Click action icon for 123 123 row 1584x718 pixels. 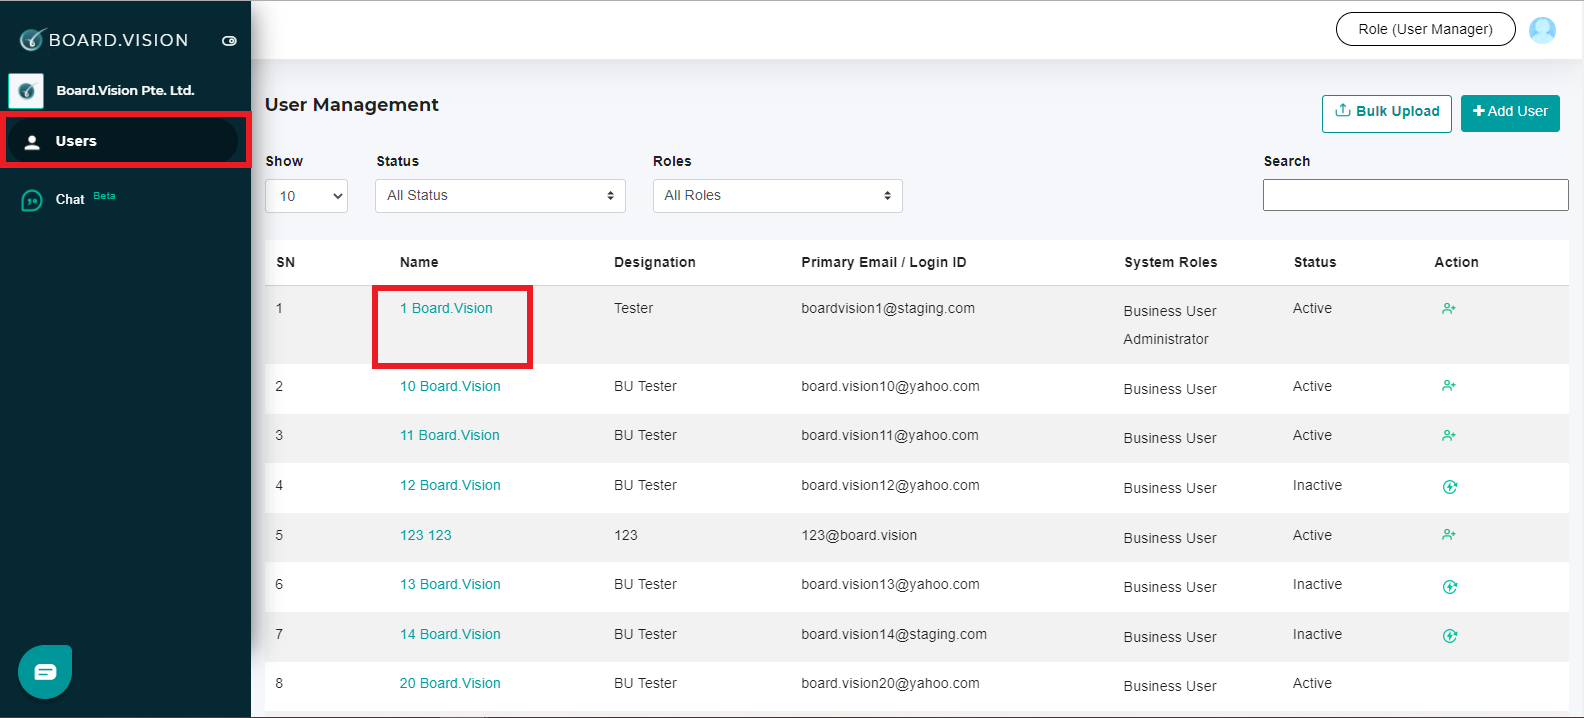(x=1449, y=535)
